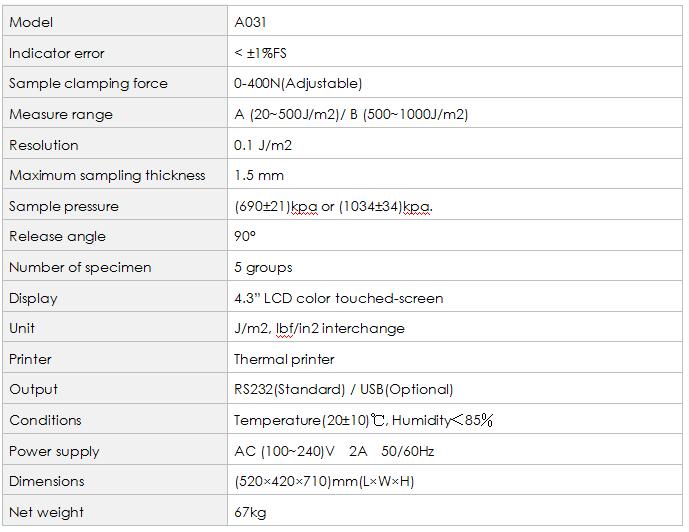Image resolution: width=689 pixels, height=532 pixels.
Task: Select the 0.1 J/m2 resolution value
Action: coord(263,145)
